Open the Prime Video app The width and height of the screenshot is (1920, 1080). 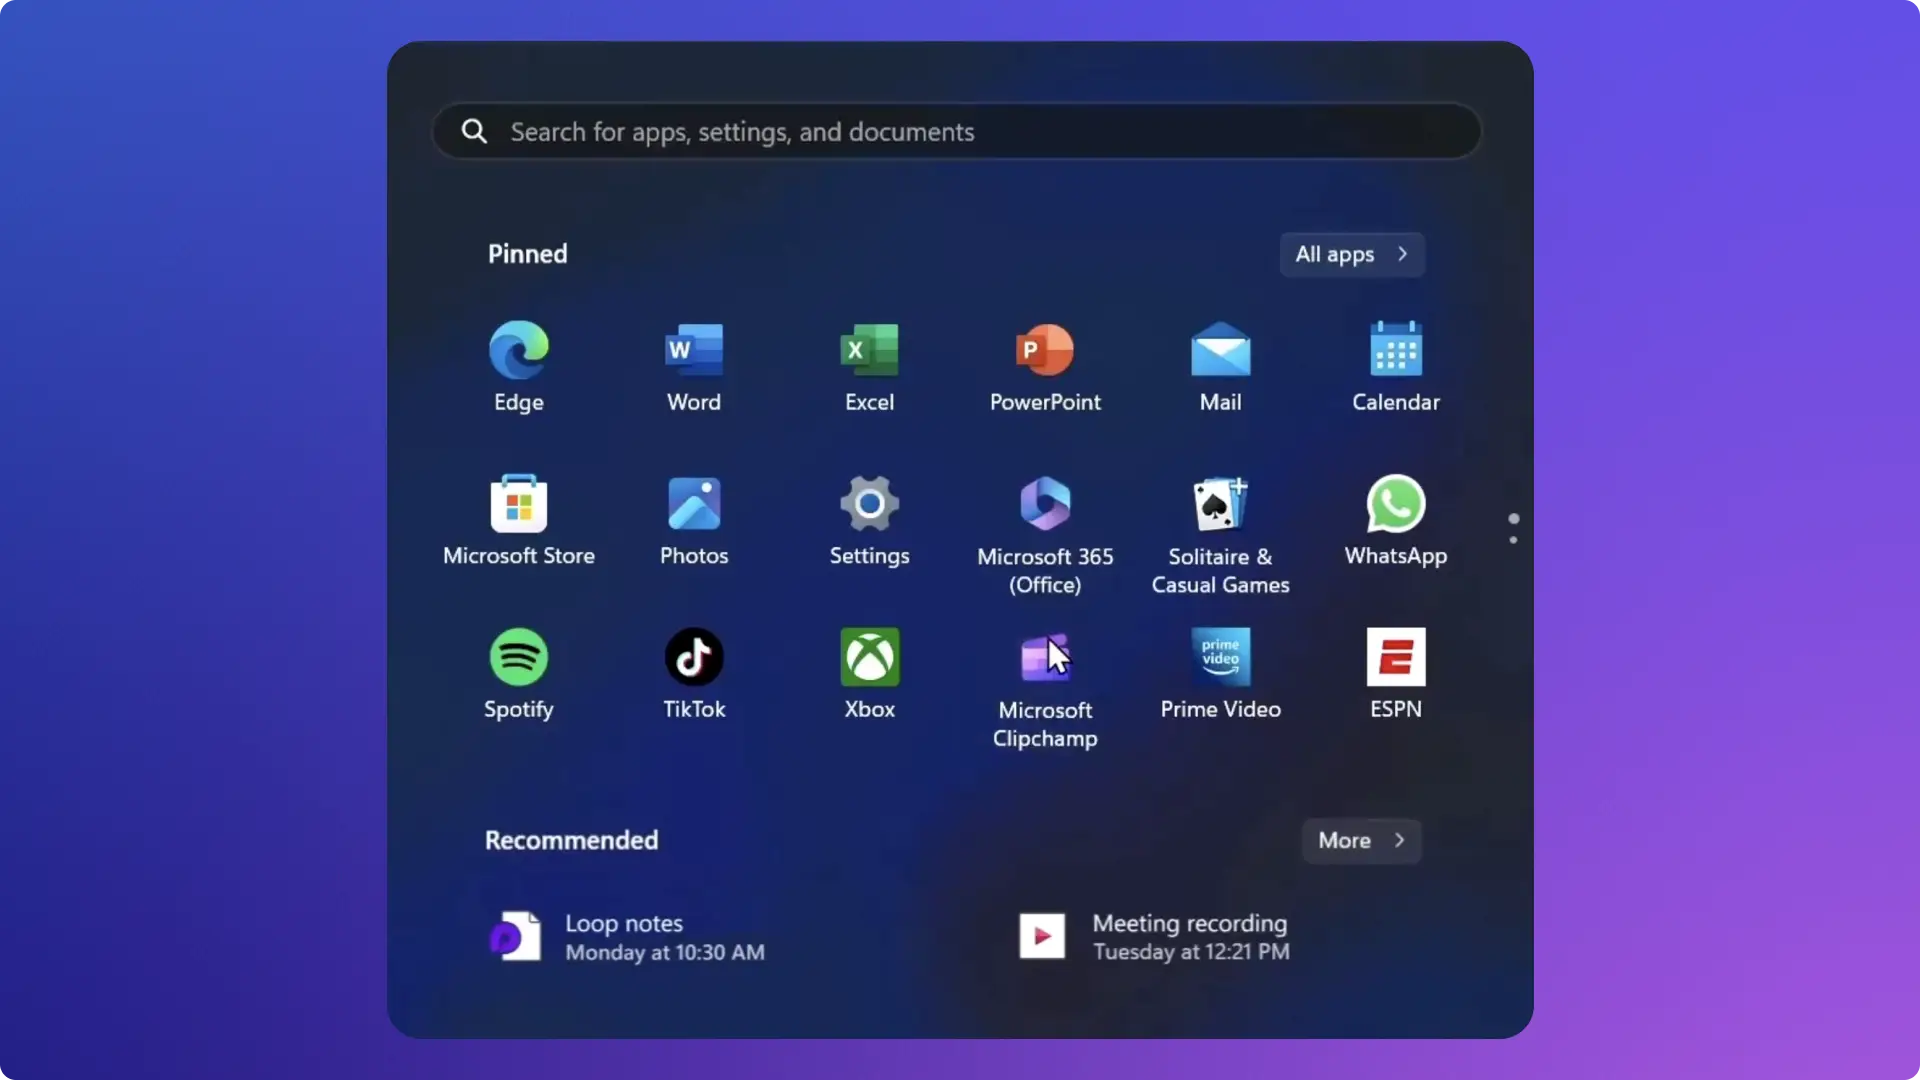[x=1220, y=657]
